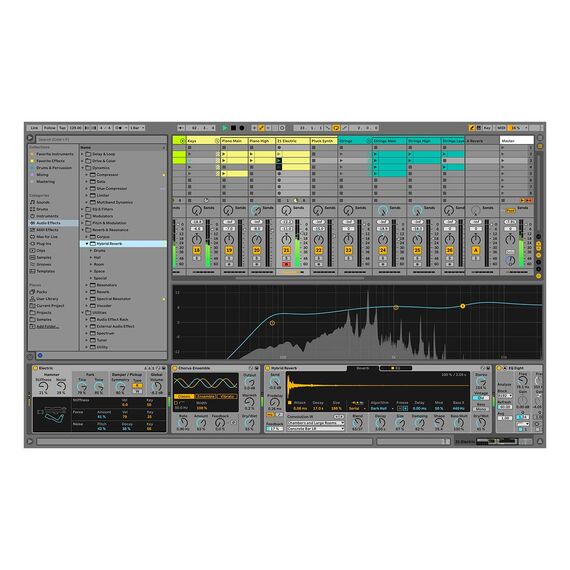
Task: Click the Stop transport button
Action: point(233,128)
